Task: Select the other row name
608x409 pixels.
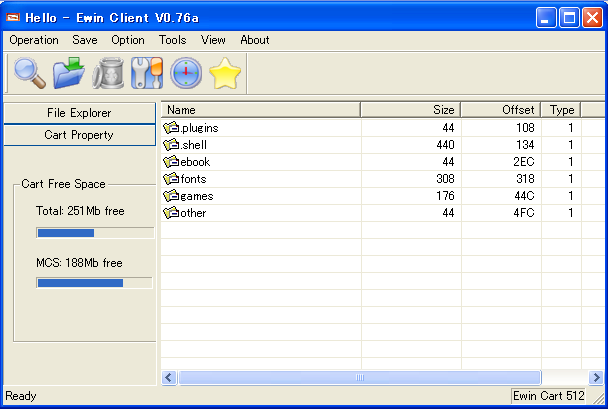Action: coord(193,213)
